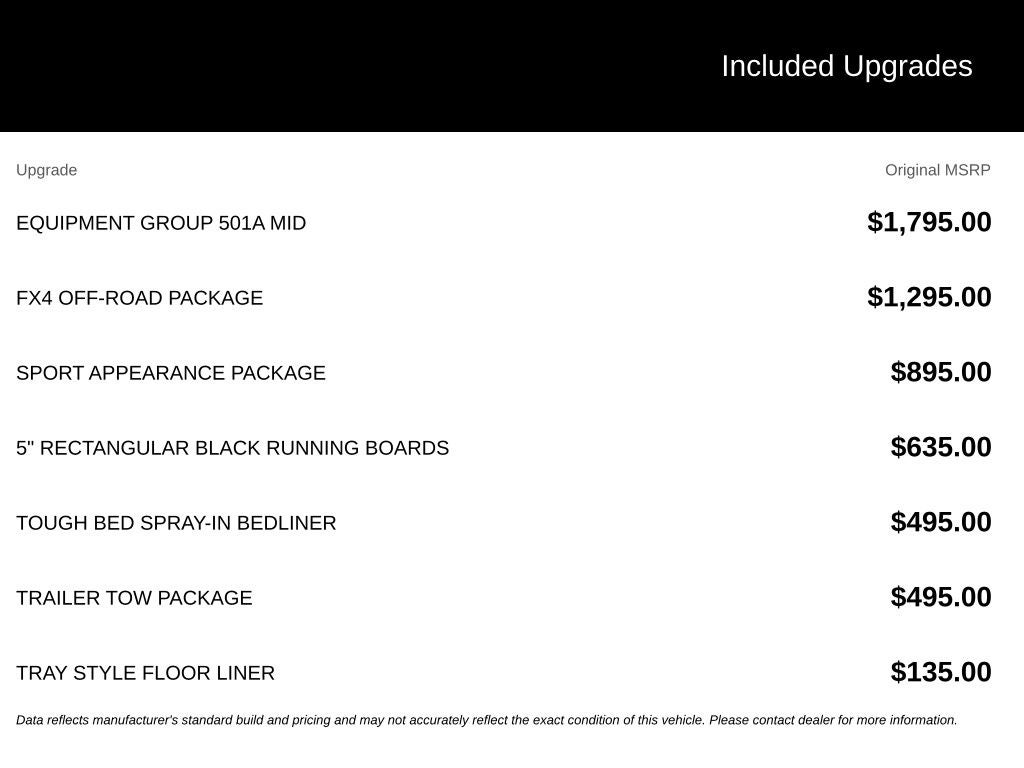The width and height of the screenshot is (1024, 768).
Task: Select the Original MSRP column header
Action: [x=937, y=170]
